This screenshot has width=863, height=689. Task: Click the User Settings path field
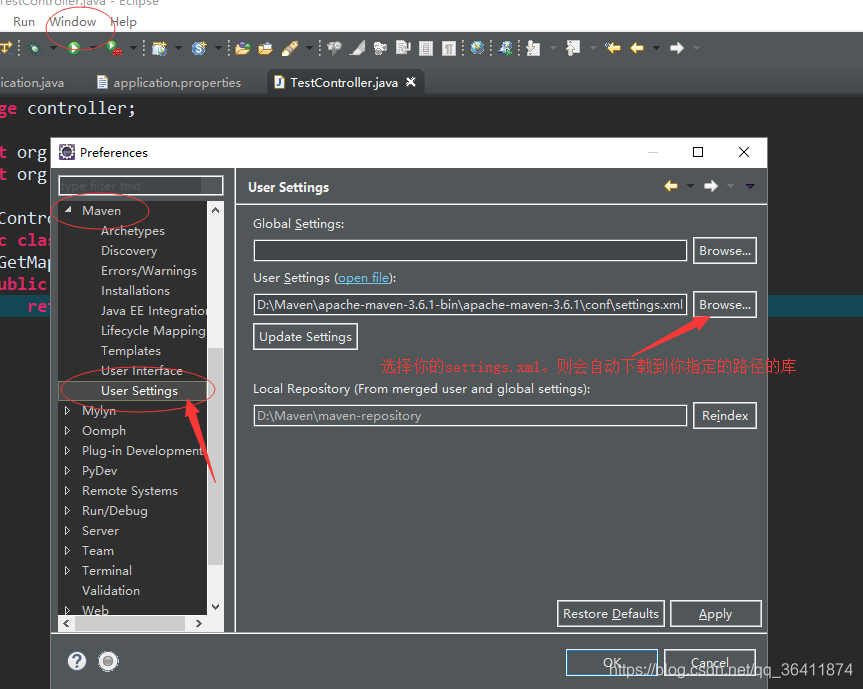(x=470, y=305)
